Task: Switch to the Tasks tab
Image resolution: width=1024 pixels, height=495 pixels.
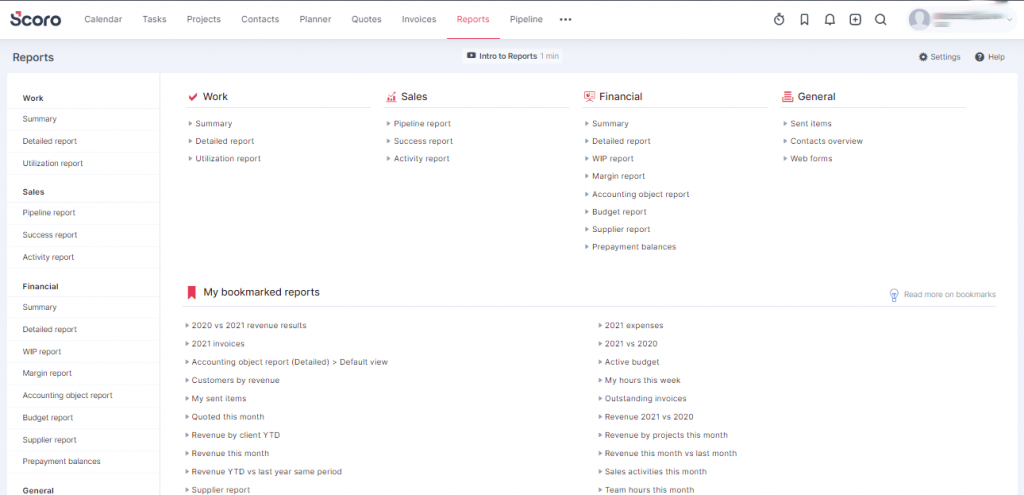Action: (x=154, y=20)
